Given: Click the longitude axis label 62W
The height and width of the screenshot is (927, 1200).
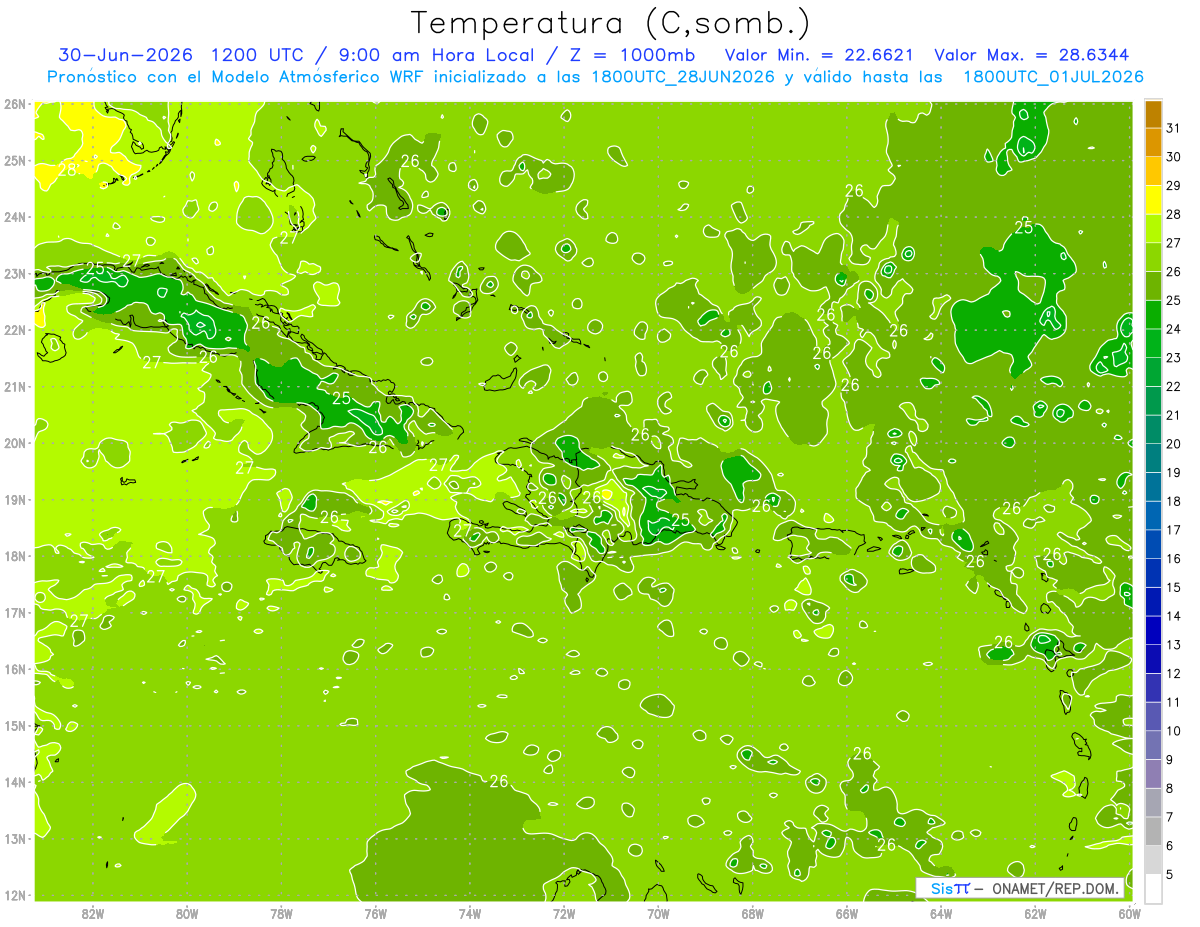Looking at the screenshot, I should point(1035,913).
